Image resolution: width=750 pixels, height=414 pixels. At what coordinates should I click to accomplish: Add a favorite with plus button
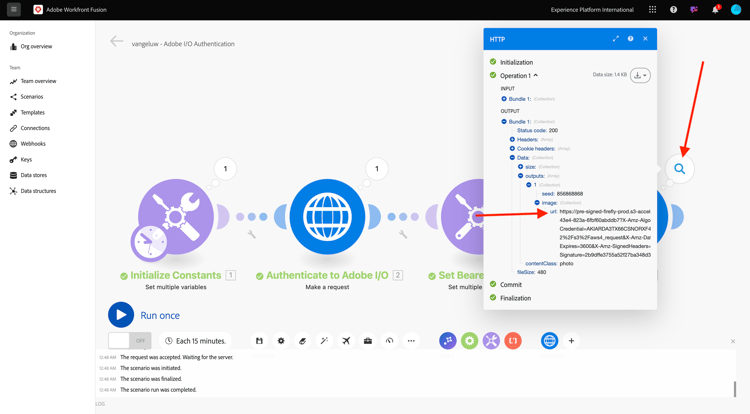pos(571,341)
